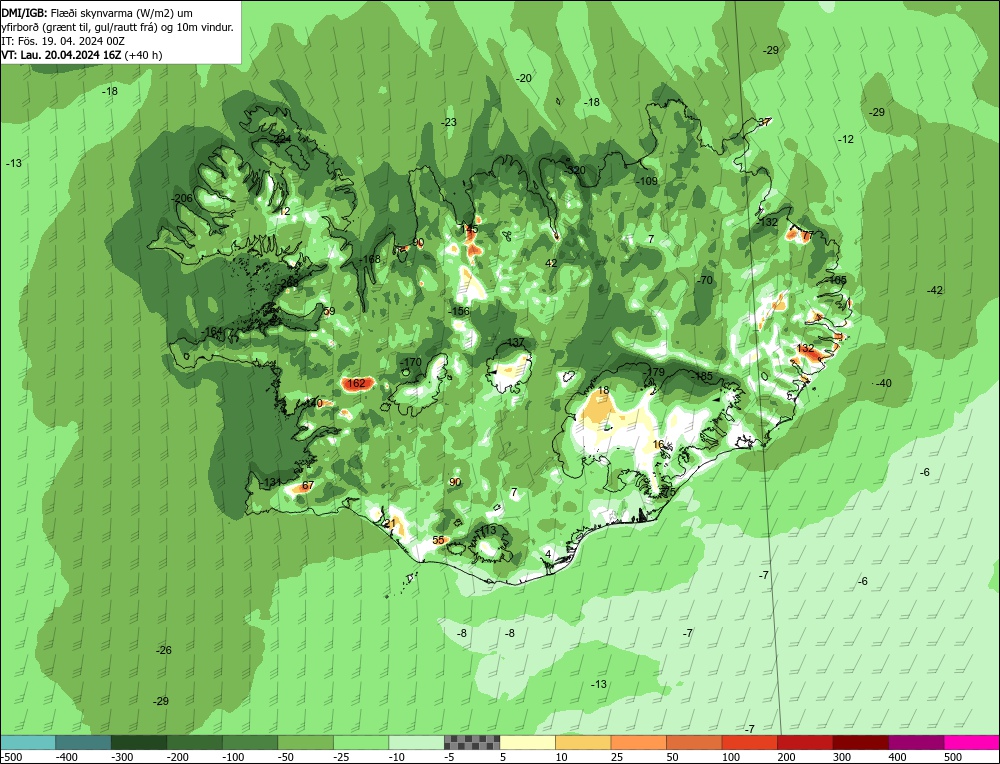Image resolution: width=1000 pixels, height=764 pixels.
Task: Click the '-23' value north of Iceland
Action: 449,122
